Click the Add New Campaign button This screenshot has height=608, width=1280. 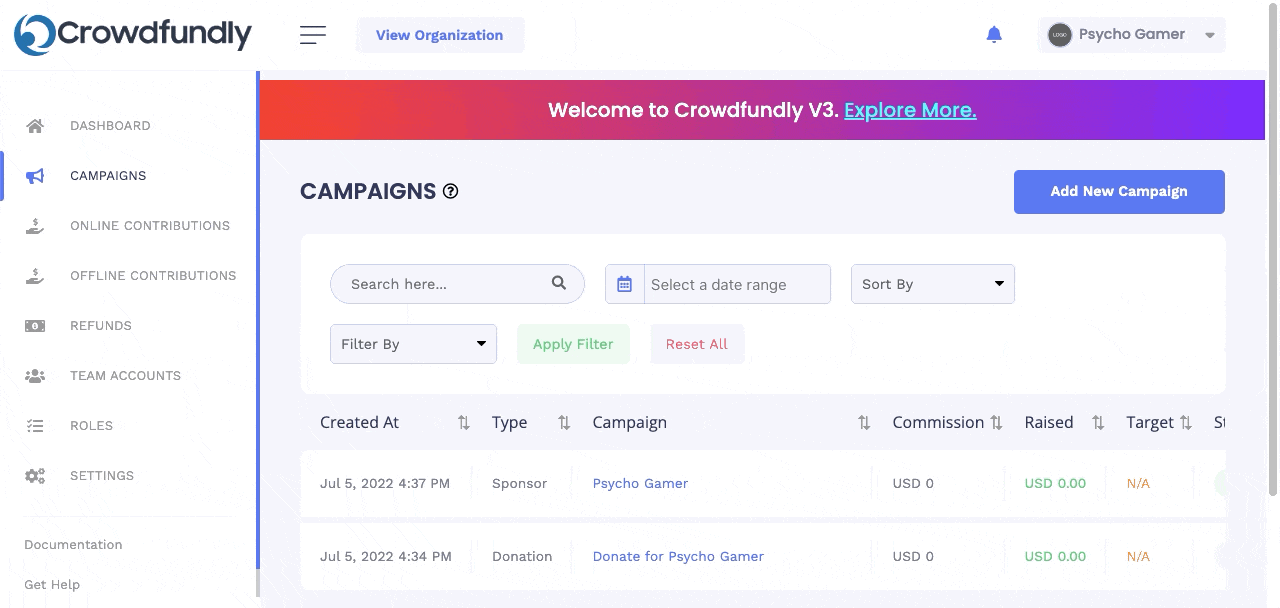tap(1119, 192)
